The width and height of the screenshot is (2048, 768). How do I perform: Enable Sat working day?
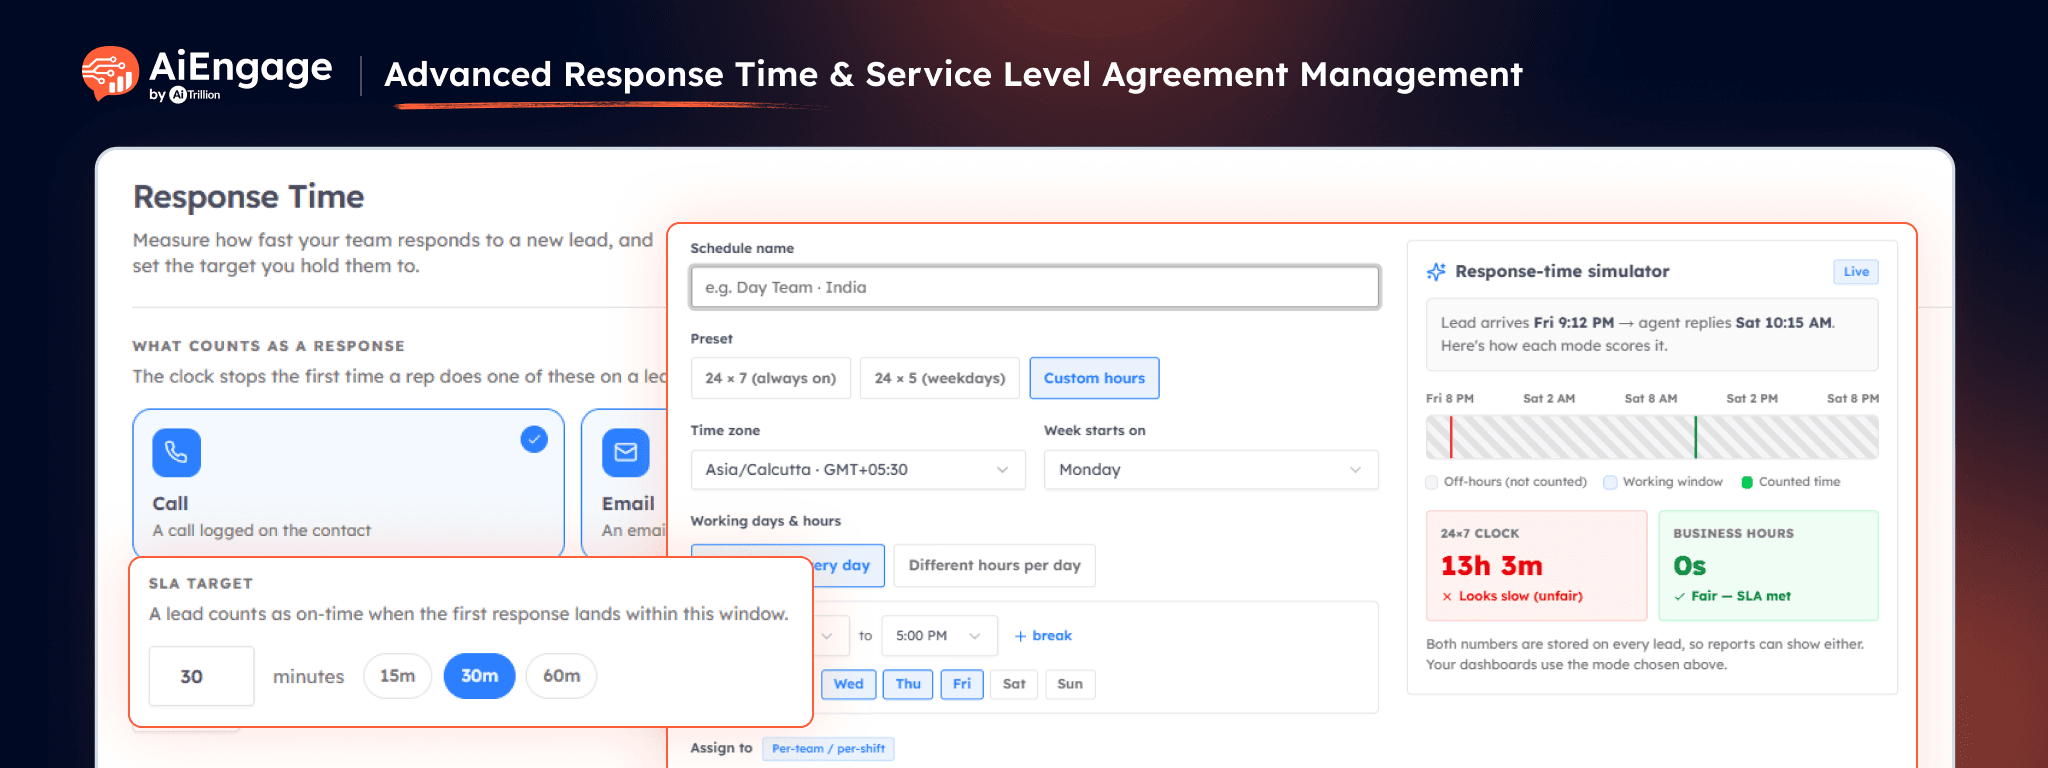coord(1014,684)
